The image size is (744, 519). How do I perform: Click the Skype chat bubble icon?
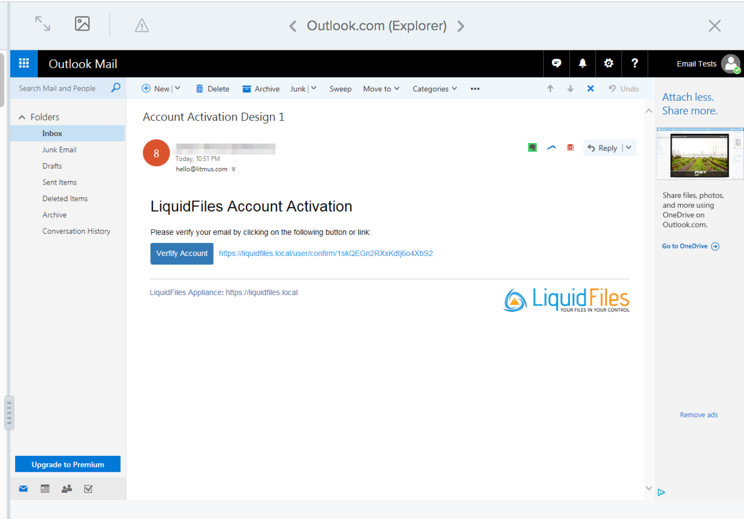point(556,63)
